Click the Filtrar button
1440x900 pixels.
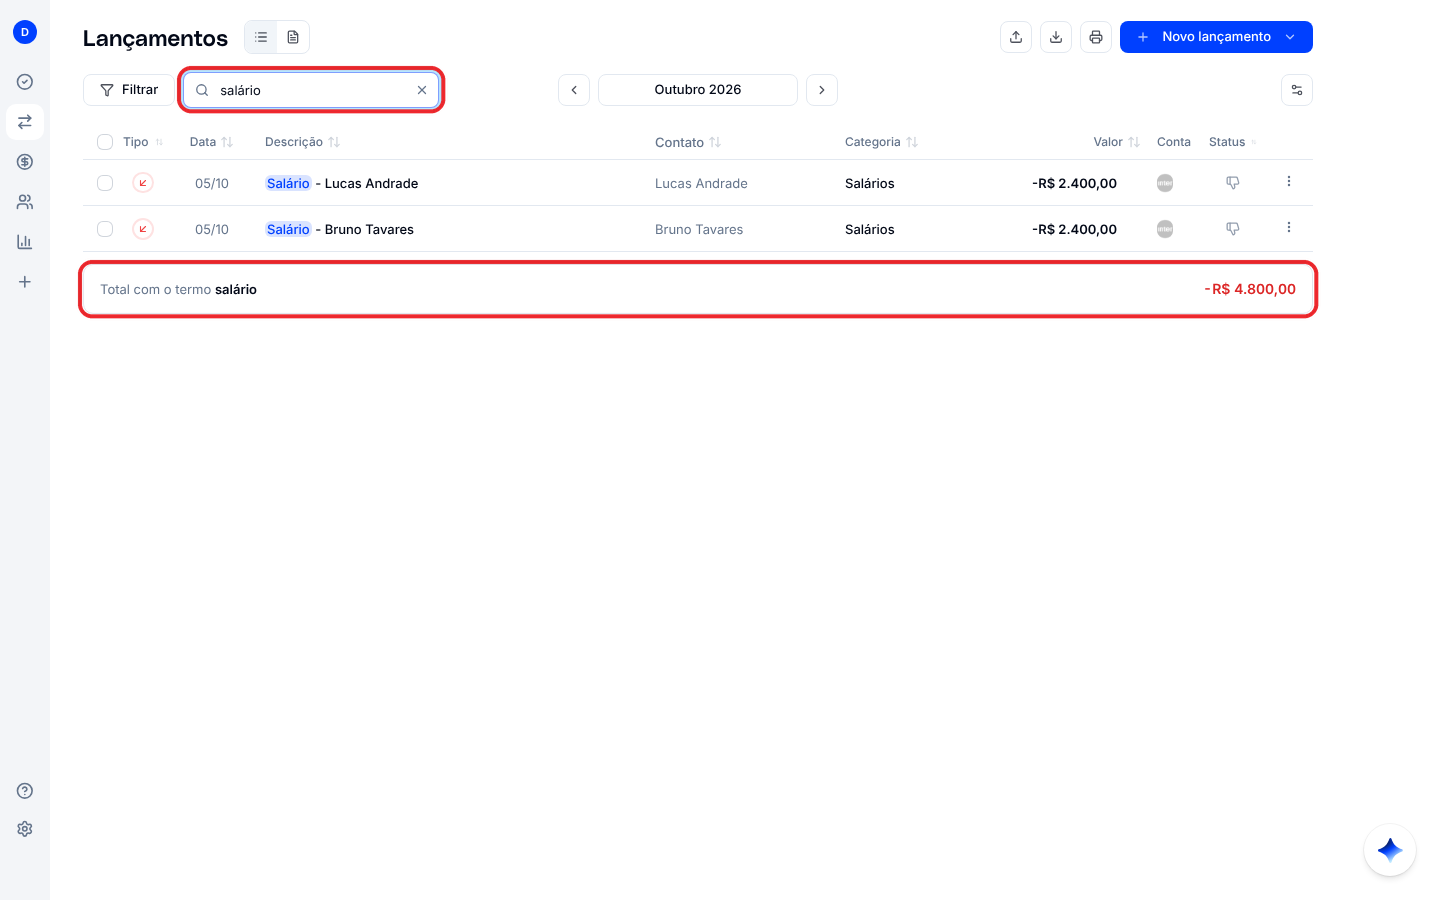coord(129,90)
